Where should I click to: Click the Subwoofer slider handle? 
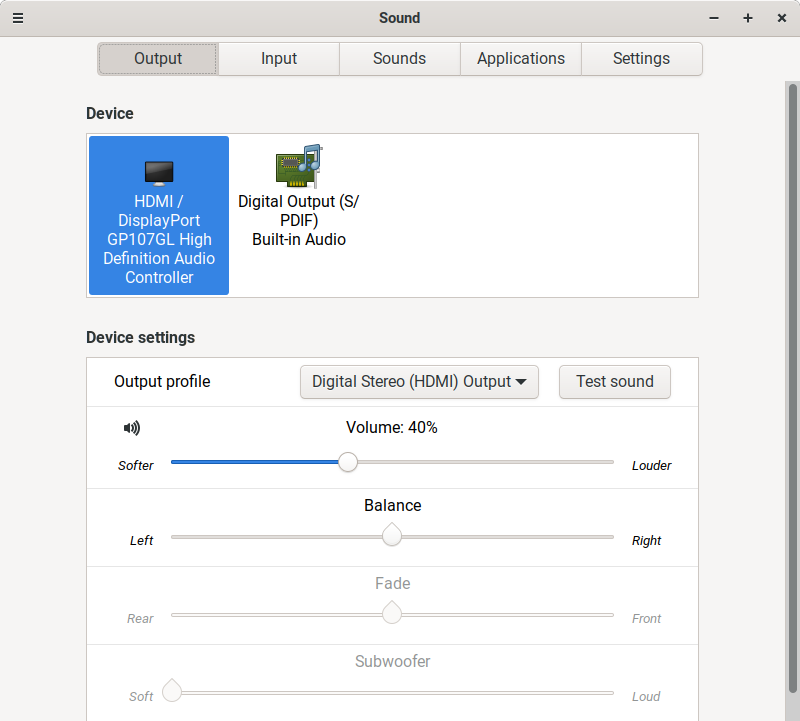[x=172, y=691]
